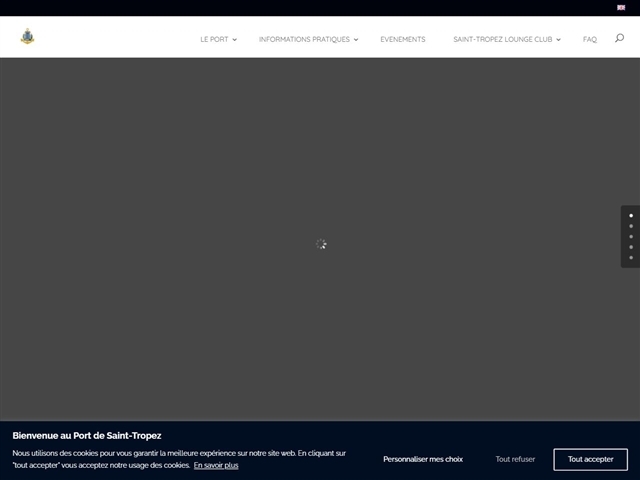Viewport: 640px width, 480px height.
Task: Expand the chevron beside INFORMATIONS PRATIQUES
Action: point(356,40)
